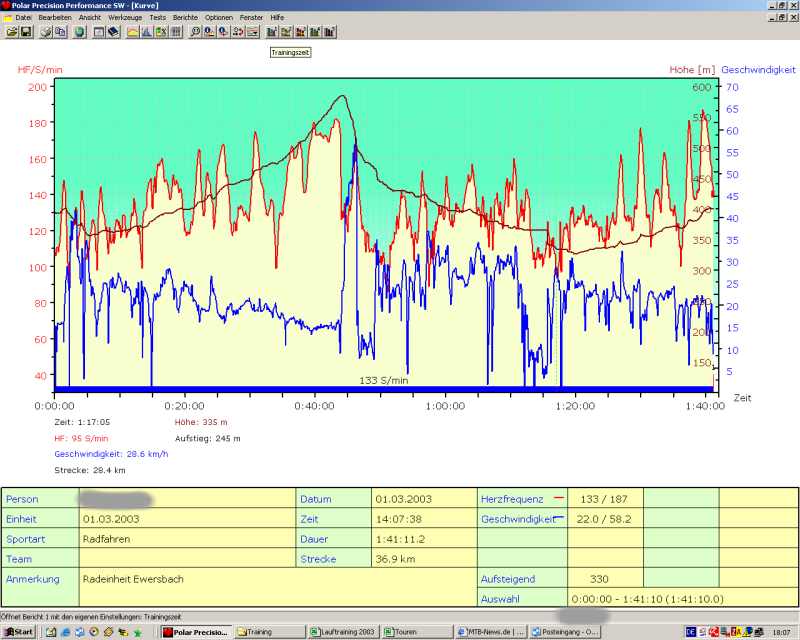The image size is (800, 640).
Task: Click the Copy toolbar icon
Action: pyautogui.click(x=60, y=32)
